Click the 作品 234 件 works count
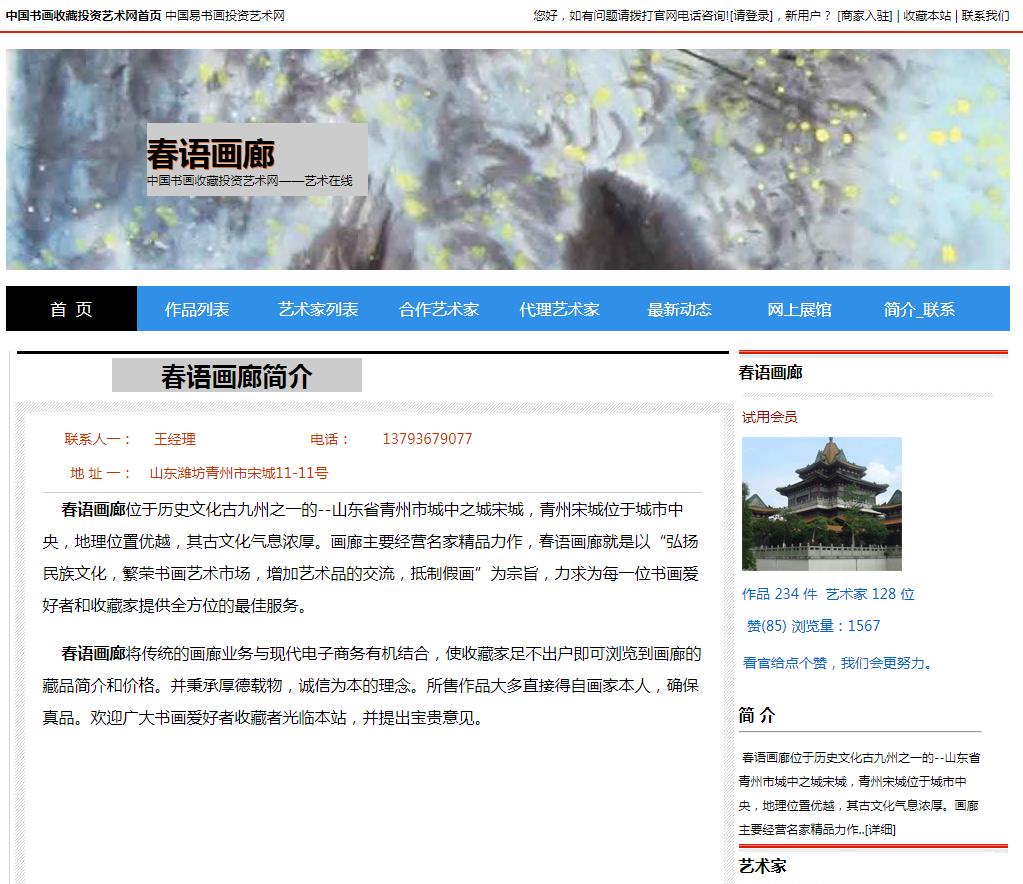 [x=780, y=594]
